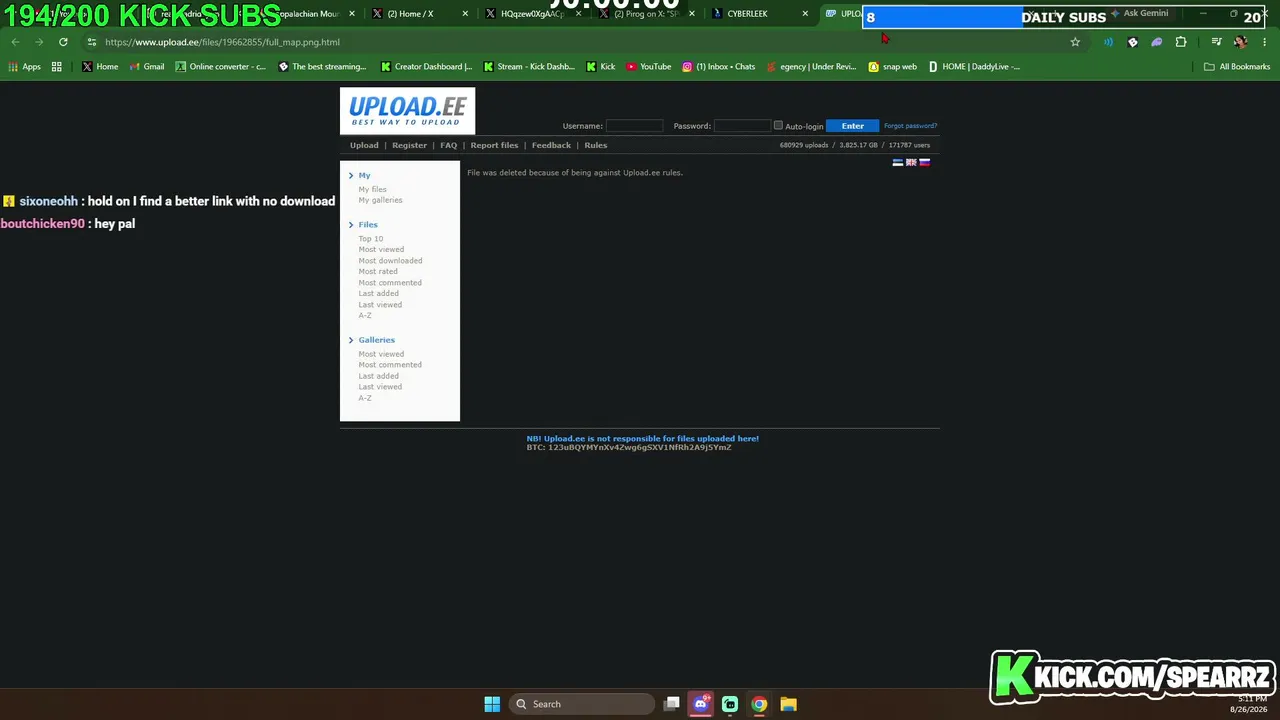Close the Home / X tab
The height and width of the screenshot is (720, 1280).
coord(466,14)
